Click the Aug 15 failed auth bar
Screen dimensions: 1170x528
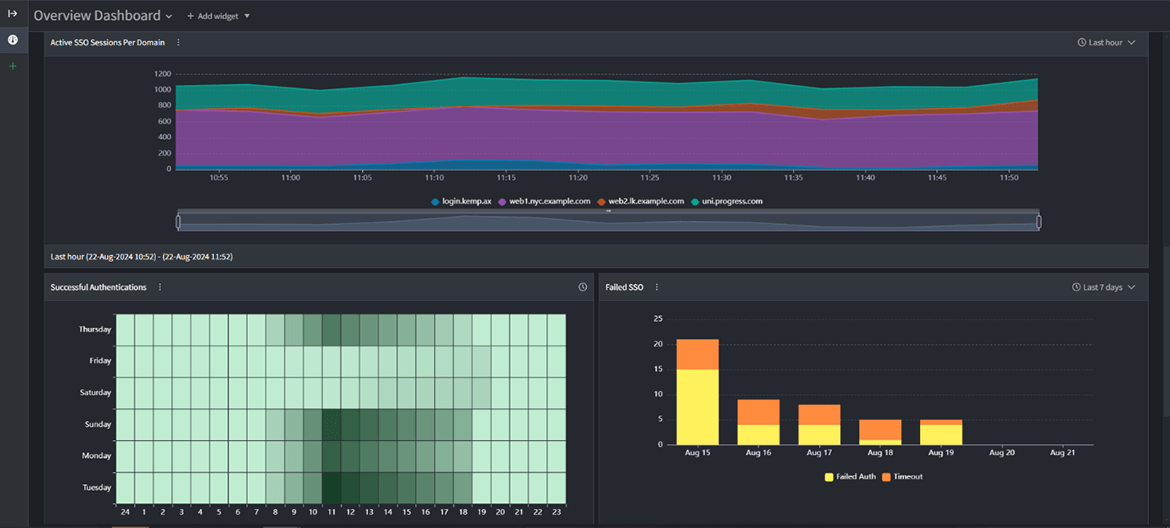click(x=697, y=407)
